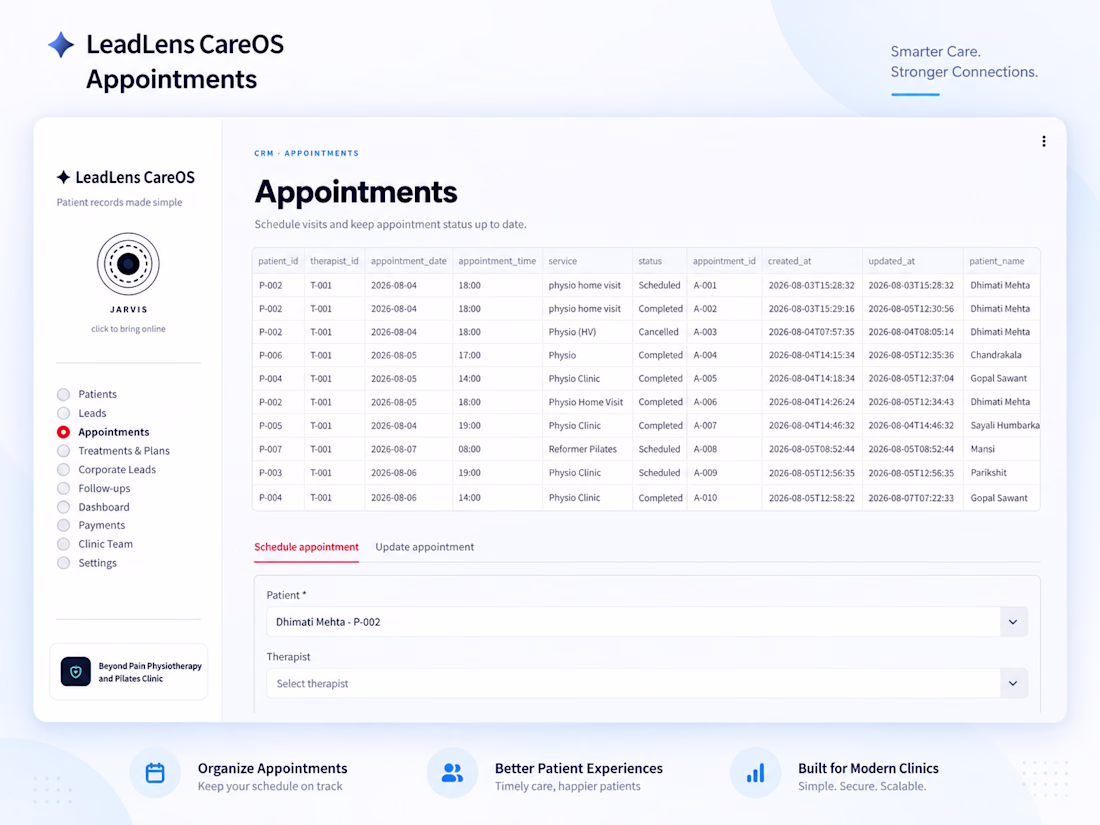Sort by the status column header
This screenshot has width=1100, height=825.
tap(659, 261)
